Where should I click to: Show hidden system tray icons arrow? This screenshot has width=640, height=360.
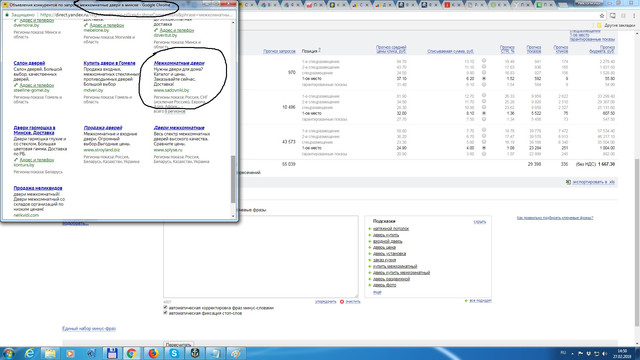point(572,353)
